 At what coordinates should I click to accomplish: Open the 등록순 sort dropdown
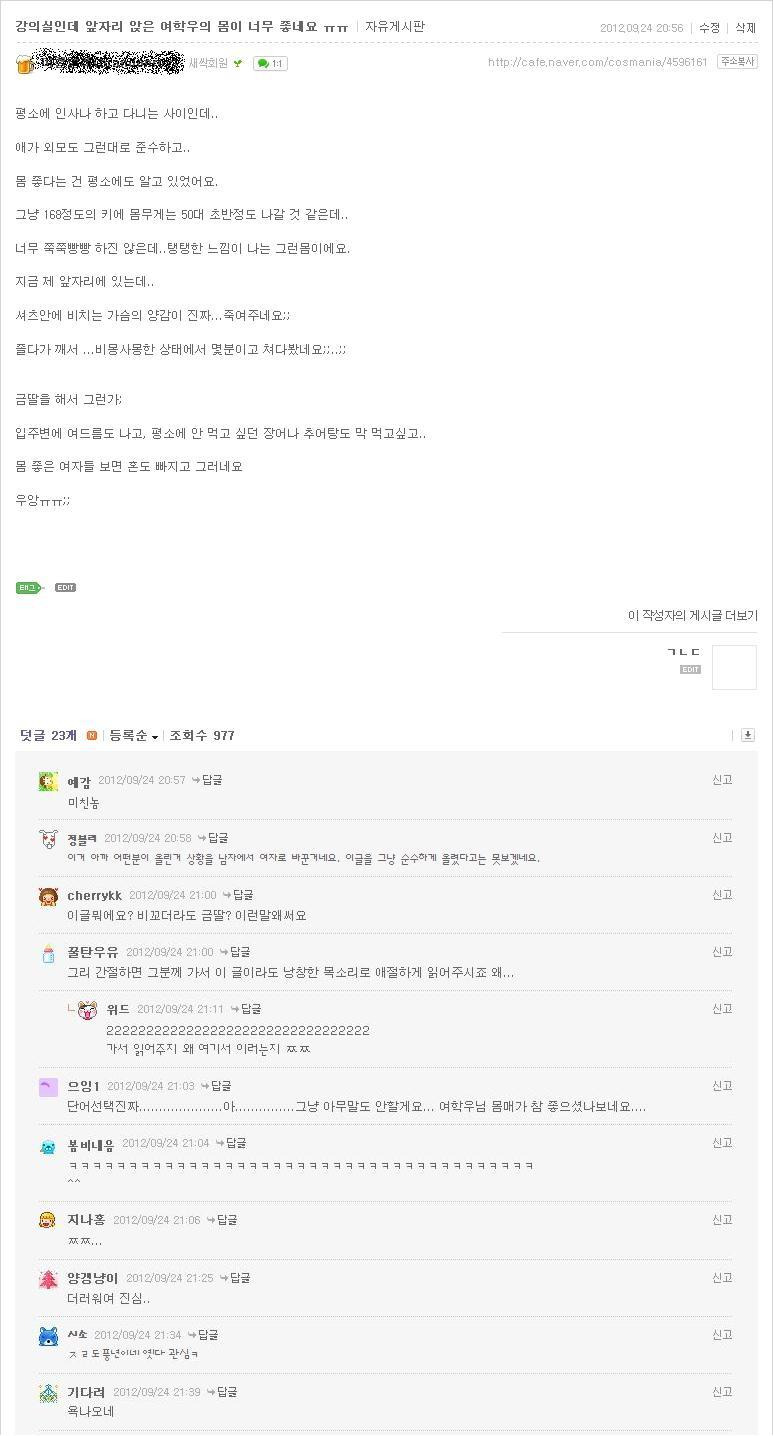click(x=133, y=736)
